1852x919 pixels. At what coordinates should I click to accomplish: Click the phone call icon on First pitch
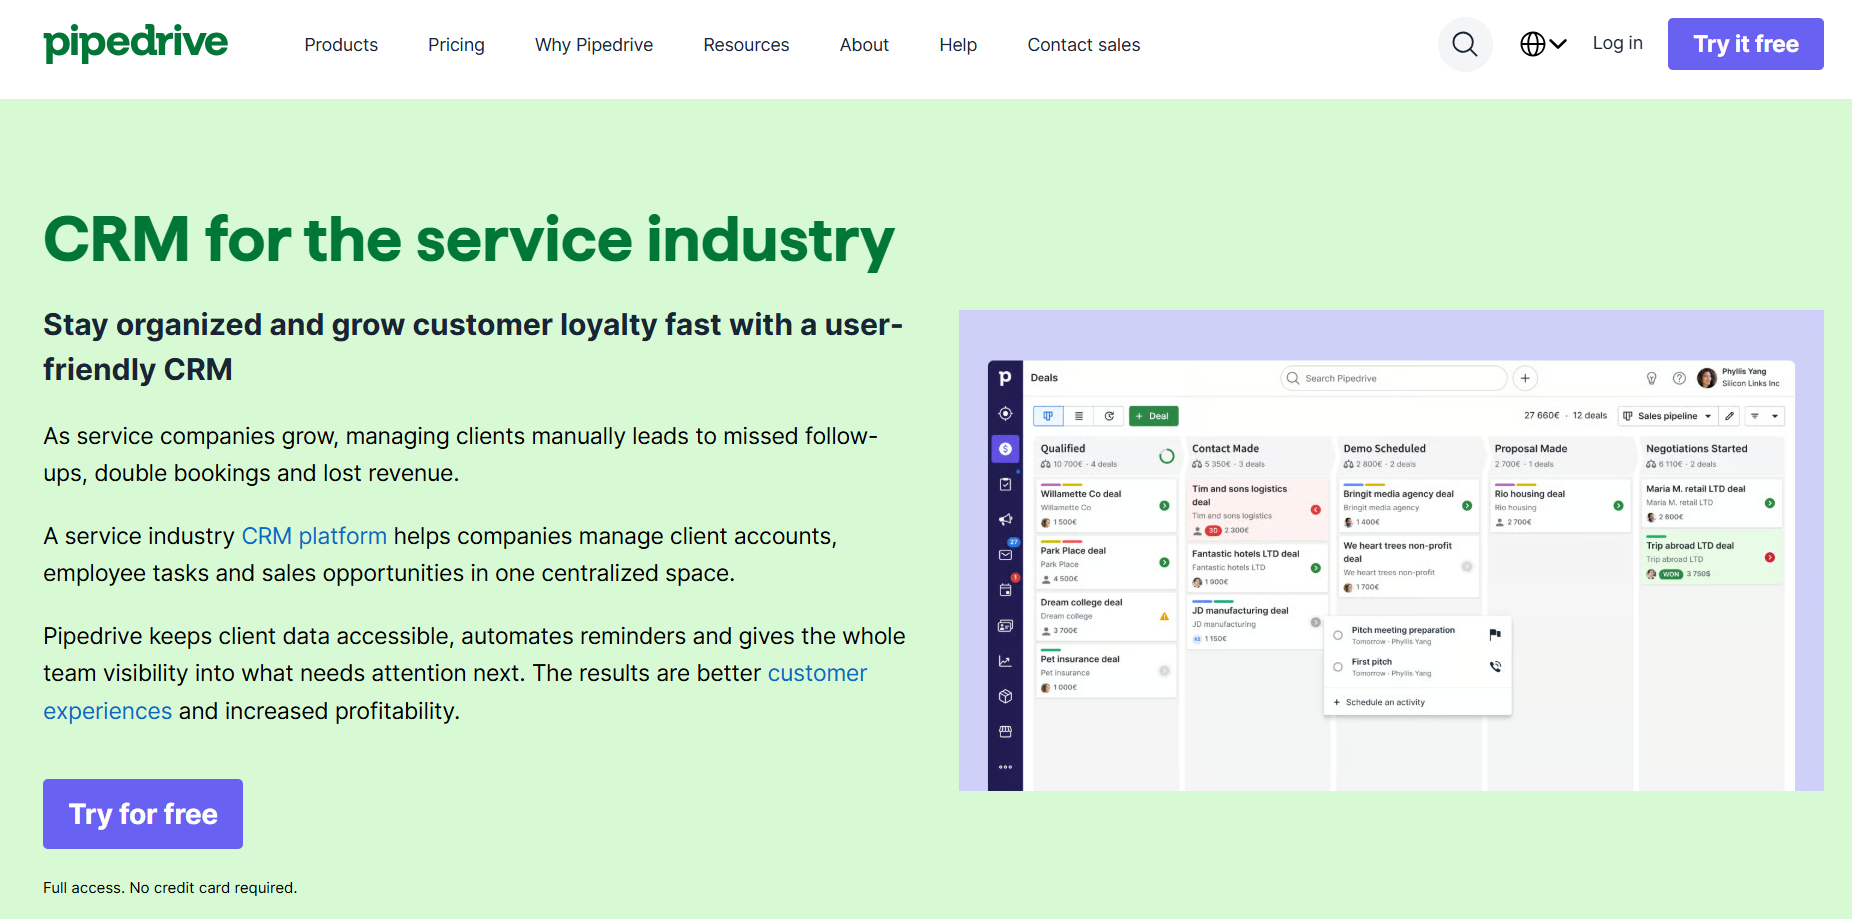coord(1495,667)
